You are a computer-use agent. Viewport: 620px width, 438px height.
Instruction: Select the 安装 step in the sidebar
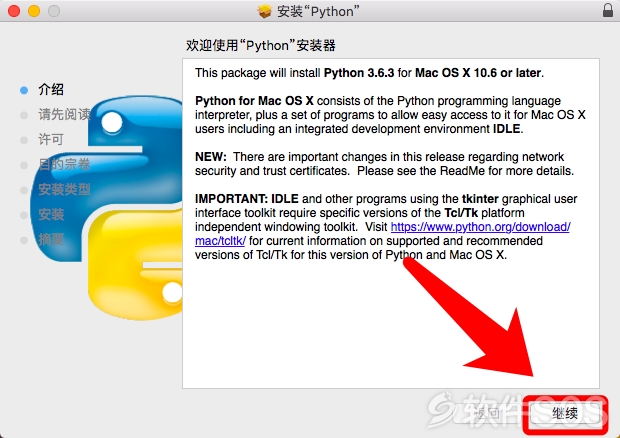coord(51,214)
